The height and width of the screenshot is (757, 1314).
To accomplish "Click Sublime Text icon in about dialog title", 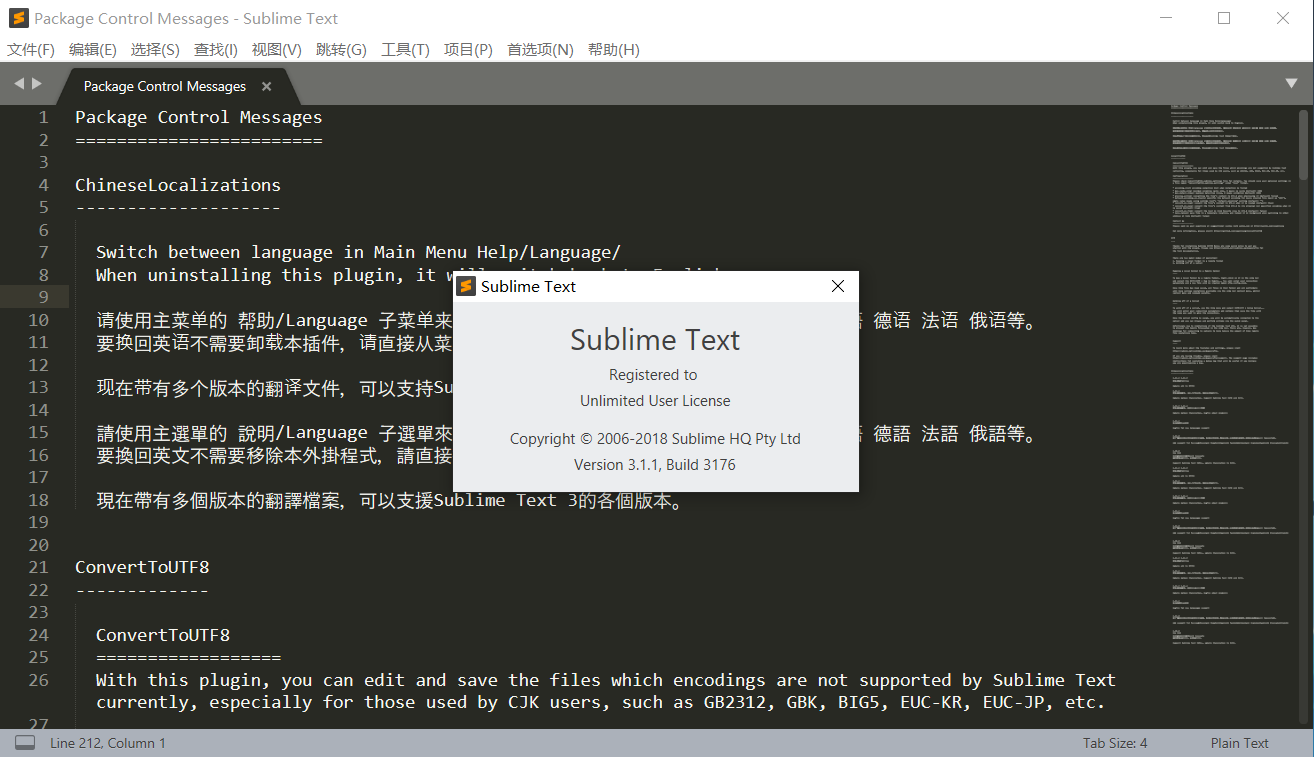I will click(x=466, y=286).
